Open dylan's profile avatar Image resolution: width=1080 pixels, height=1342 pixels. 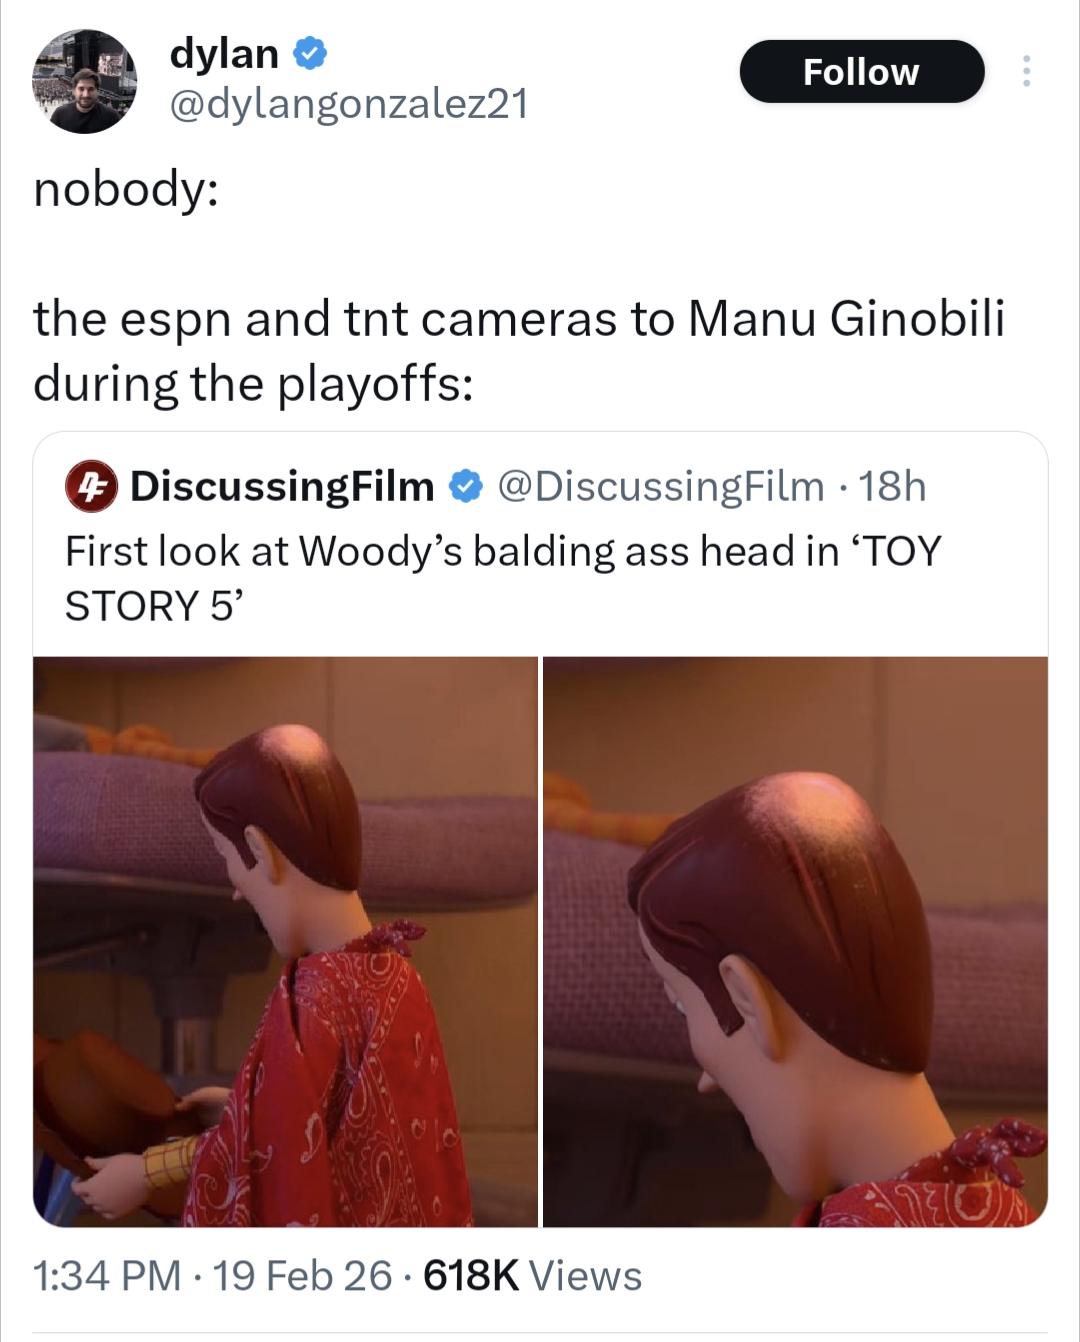84,82
